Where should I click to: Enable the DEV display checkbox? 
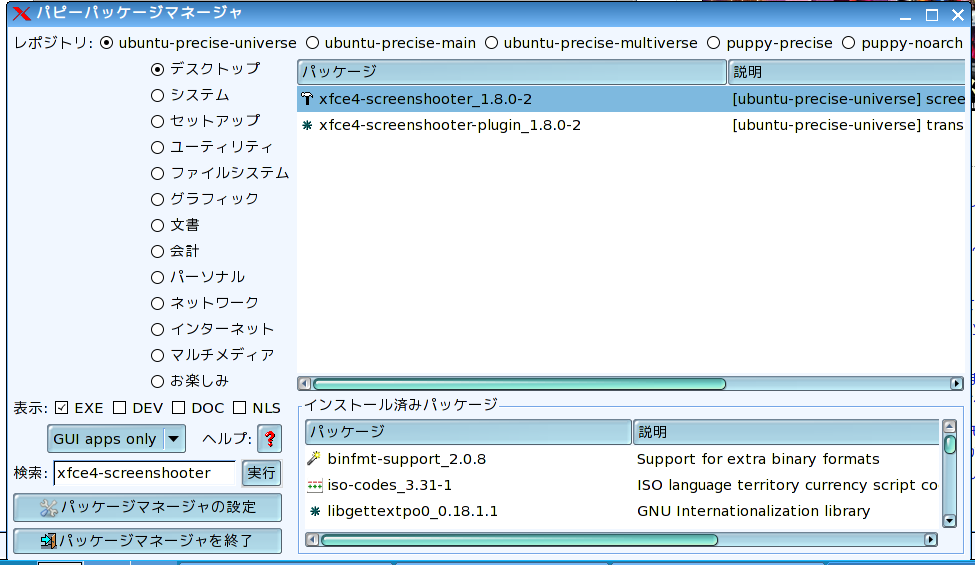(119, 408)
